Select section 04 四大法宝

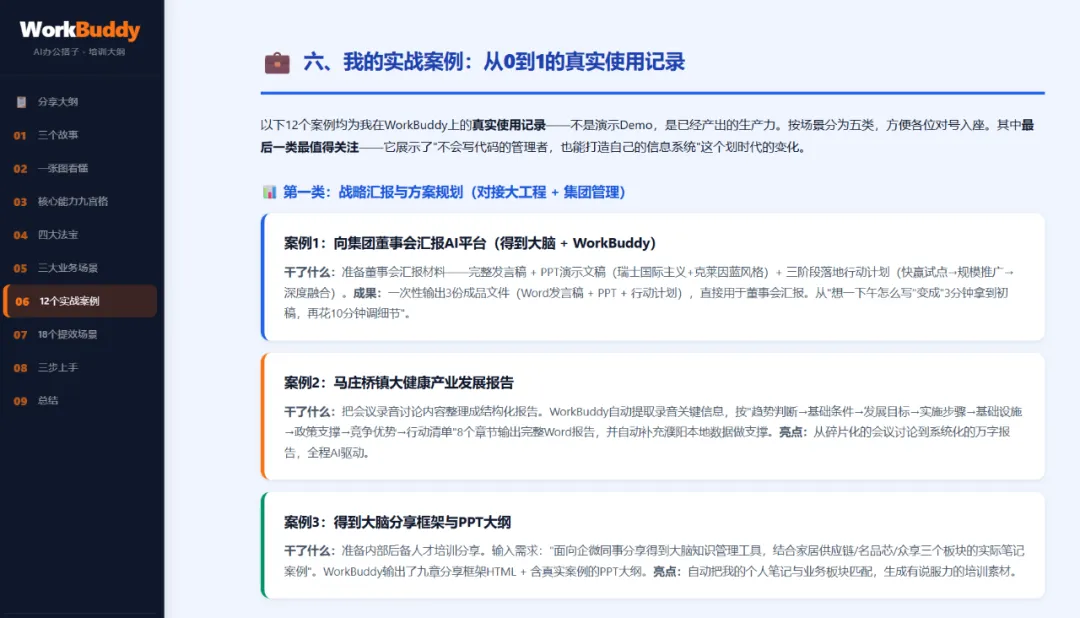point(81,234)
